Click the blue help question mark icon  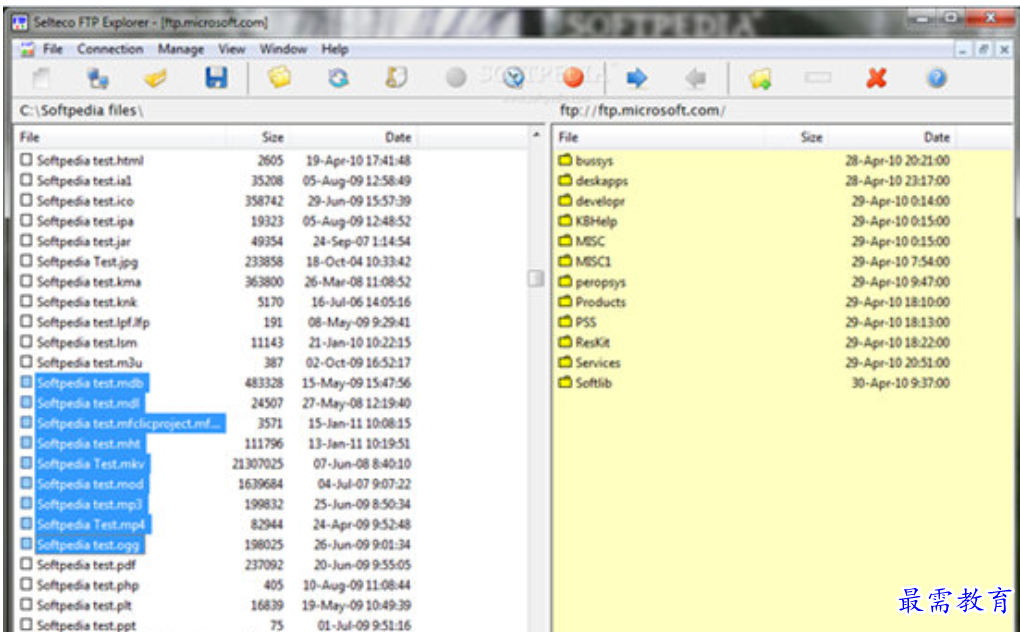tap(936, 78)
